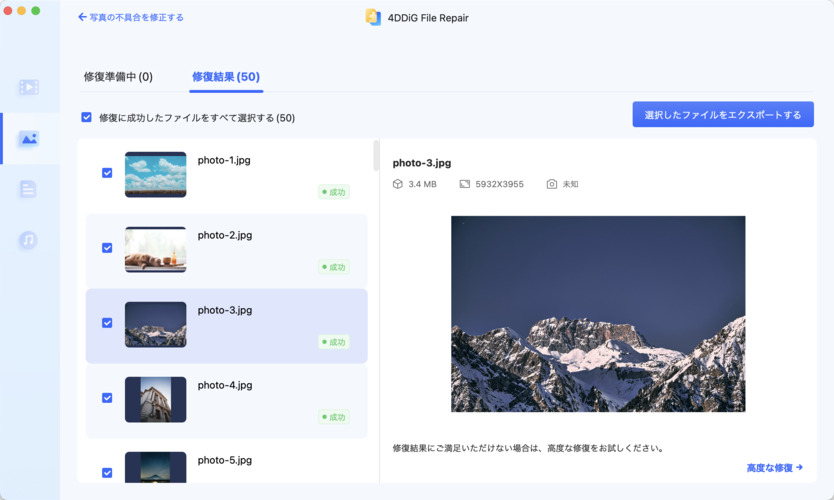Uncheck the photo-2.jpg checkbox

107,248
